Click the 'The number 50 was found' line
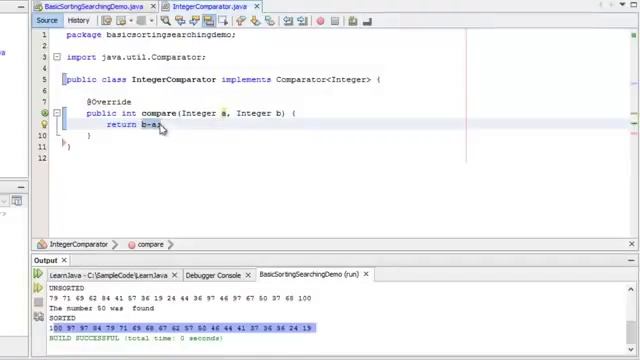 coord(102,308)
